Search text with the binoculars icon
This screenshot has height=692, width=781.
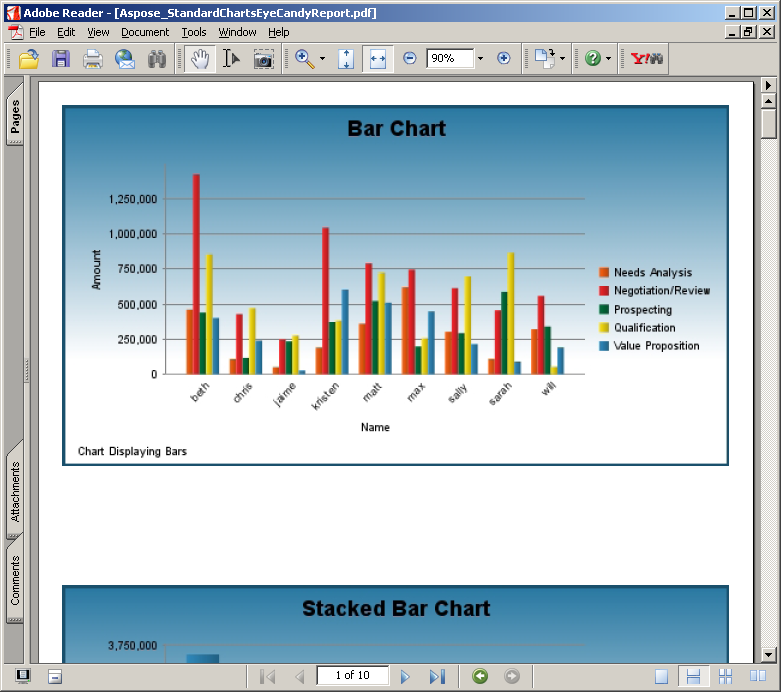(x=156, y=59)
